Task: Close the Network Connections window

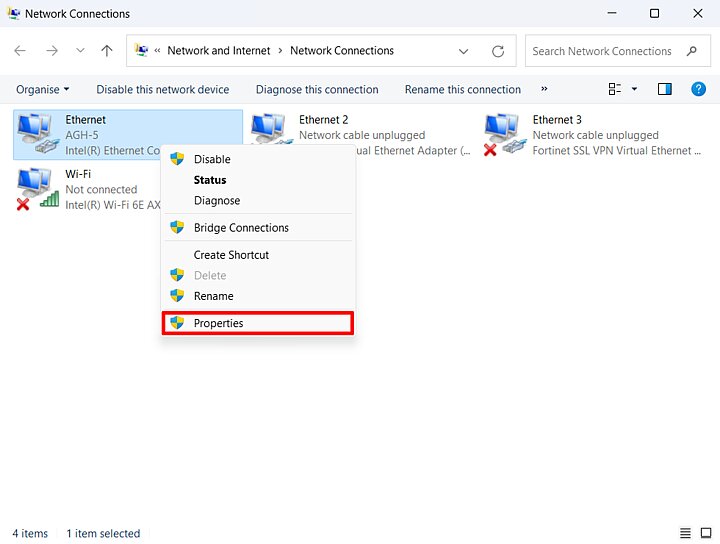Action: 698,13
